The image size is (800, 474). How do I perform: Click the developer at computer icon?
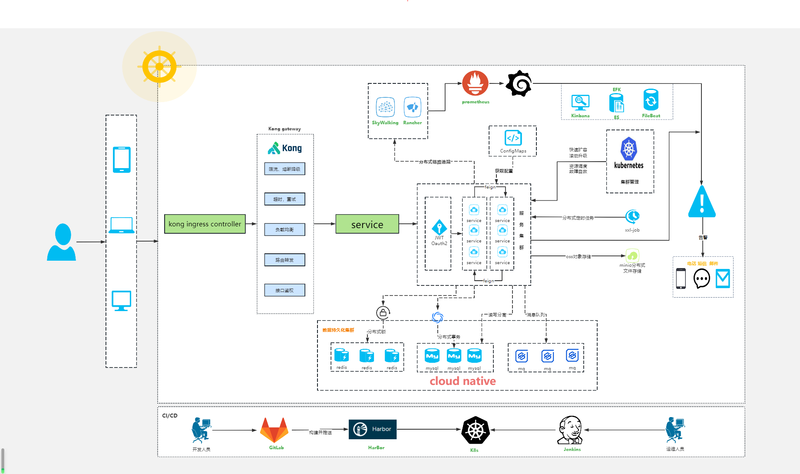201,430
